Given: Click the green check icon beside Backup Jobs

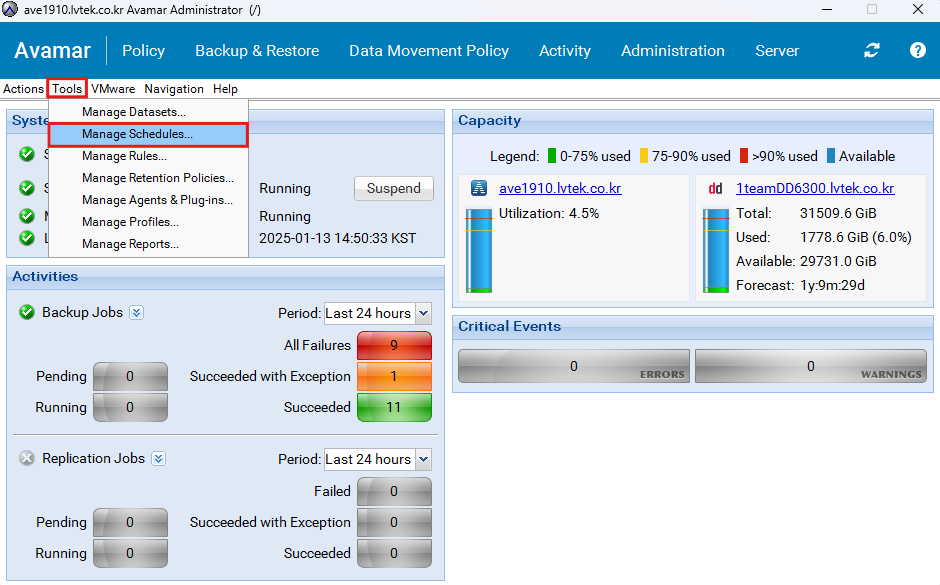Looking at the screenshot, I should [27, 312].
